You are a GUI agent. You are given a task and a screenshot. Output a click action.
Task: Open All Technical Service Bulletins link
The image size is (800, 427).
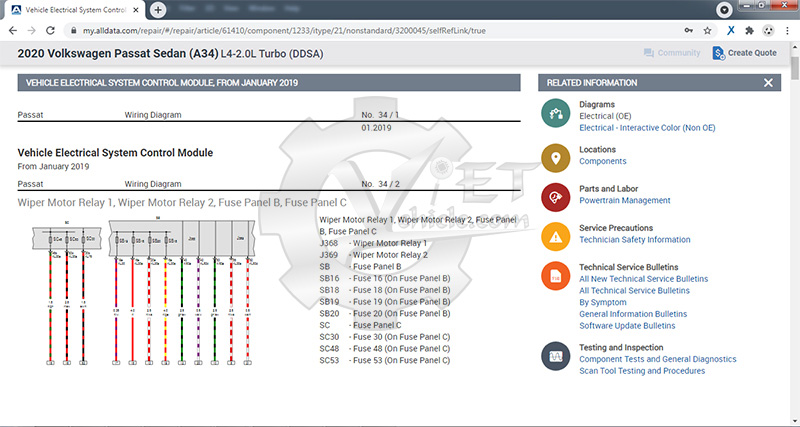coord(634,291)
